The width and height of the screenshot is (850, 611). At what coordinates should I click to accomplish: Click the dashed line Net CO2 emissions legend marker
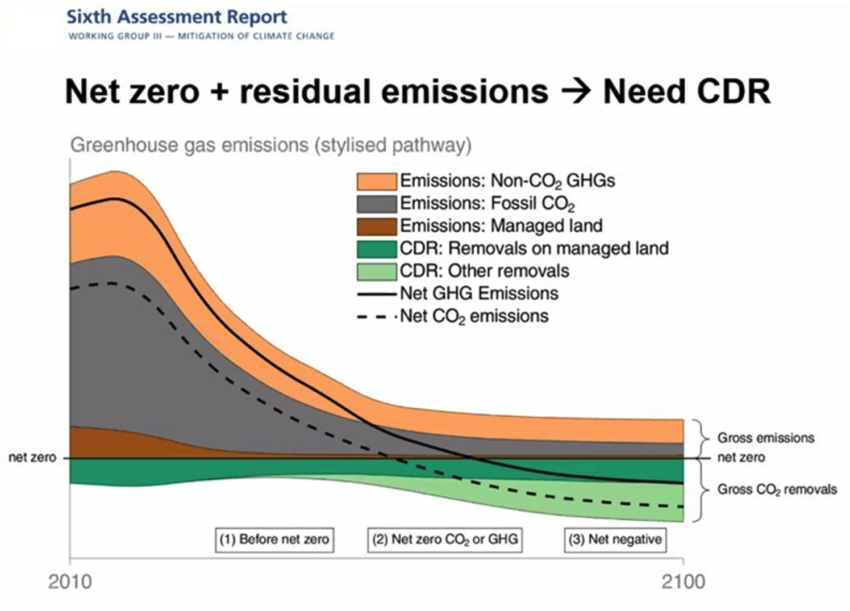[377, 317]
